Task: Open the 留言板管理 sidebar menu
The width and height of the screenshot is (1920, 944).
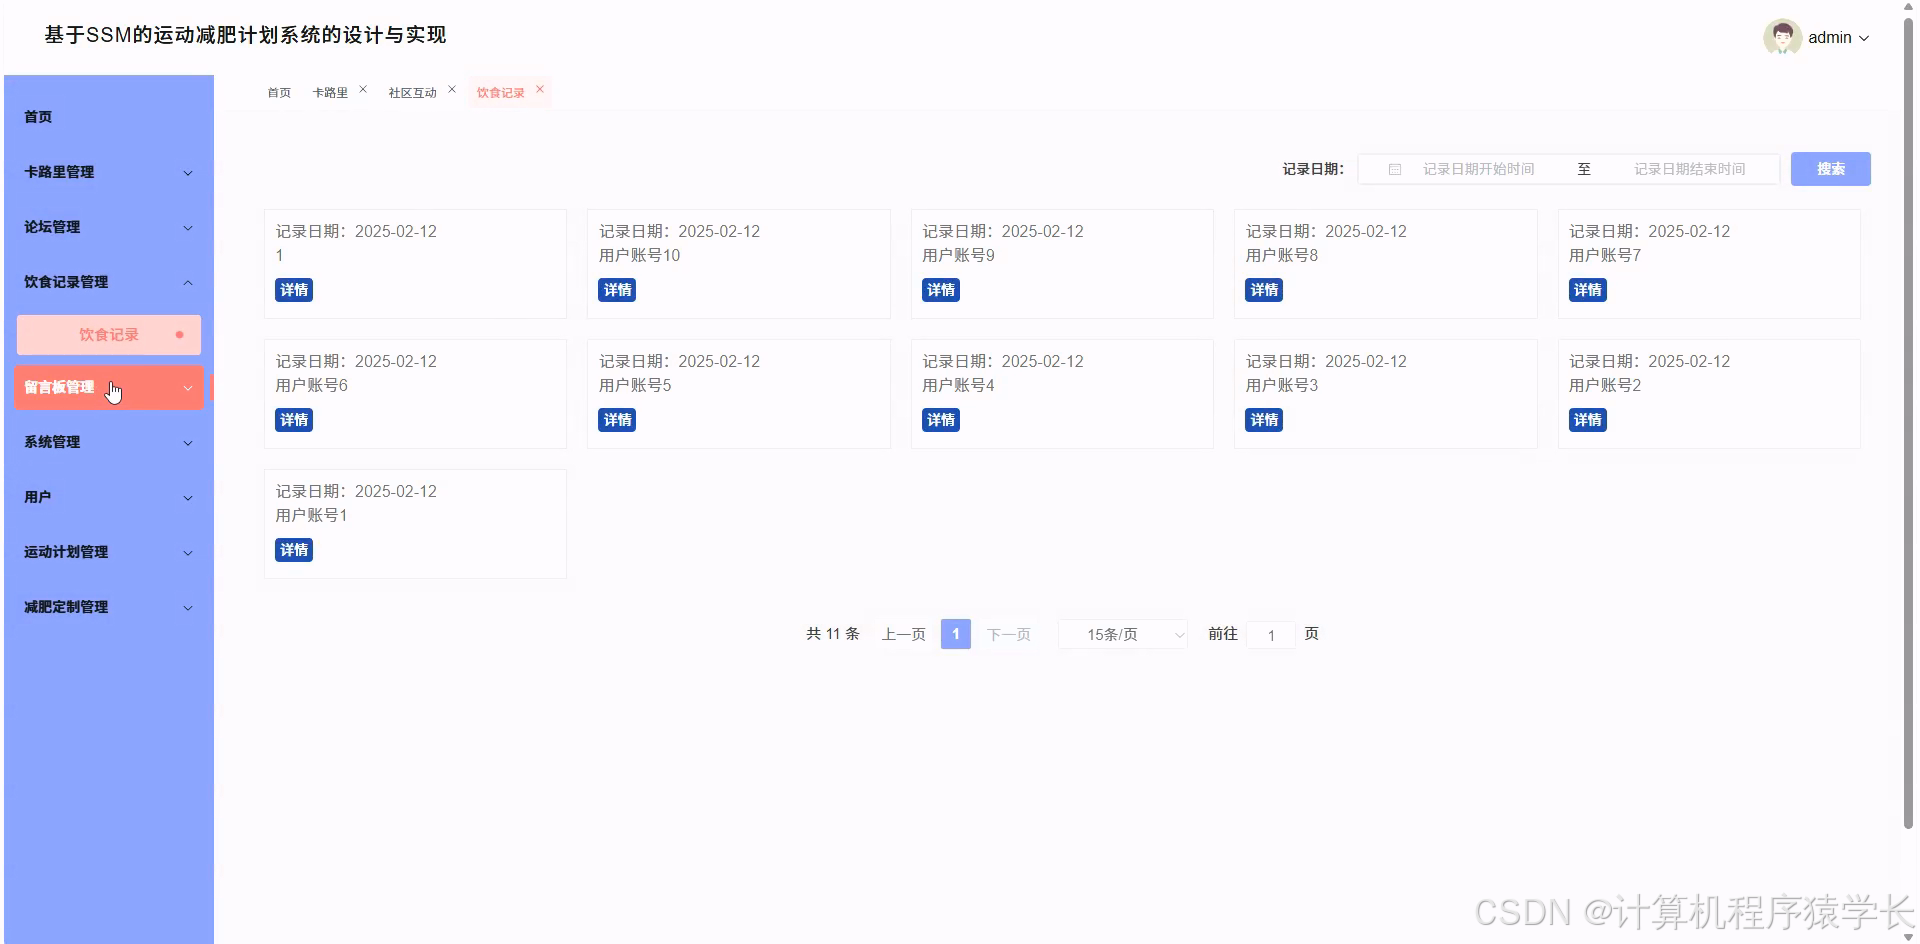Action: (108, 388)
